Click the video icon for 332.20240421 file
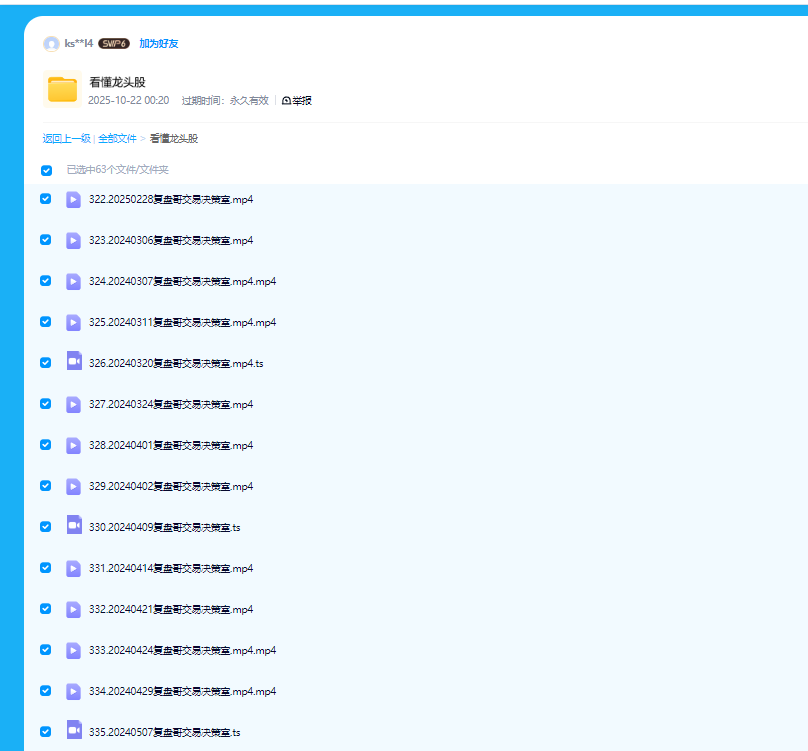 [x=74, y=609]
